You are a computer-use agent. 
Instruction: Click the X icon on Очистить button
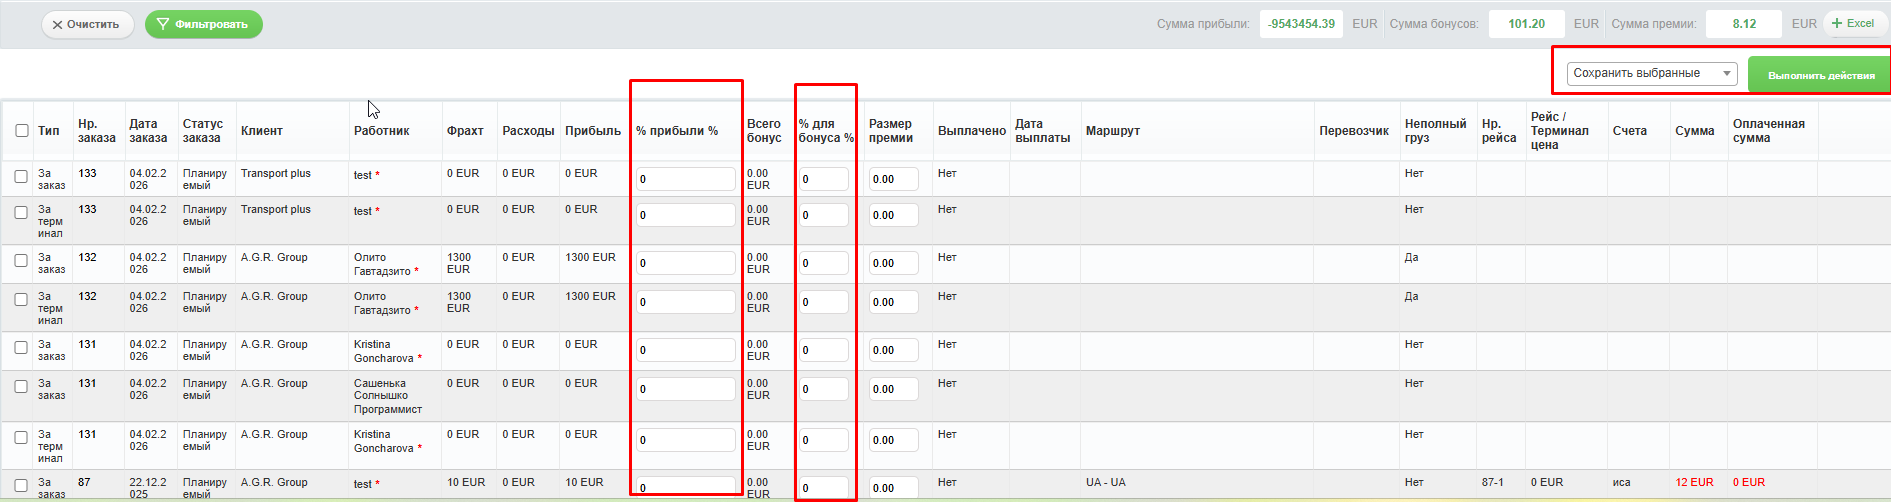pos(57,25)
